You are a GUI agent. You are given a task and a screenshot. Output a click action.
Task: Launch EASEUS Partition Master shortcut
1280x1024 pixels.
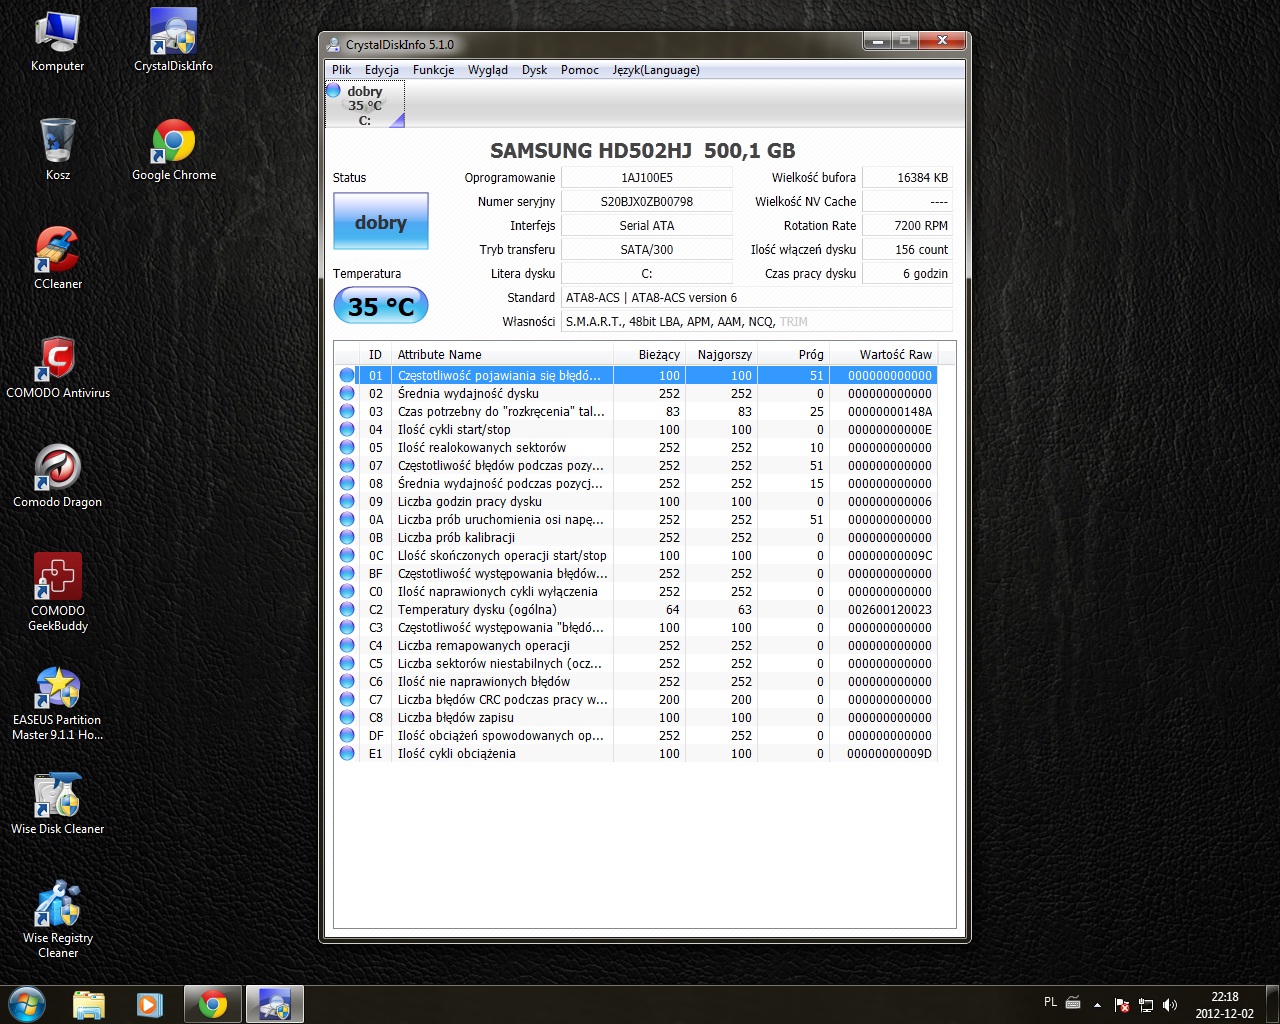pos(57,702)
